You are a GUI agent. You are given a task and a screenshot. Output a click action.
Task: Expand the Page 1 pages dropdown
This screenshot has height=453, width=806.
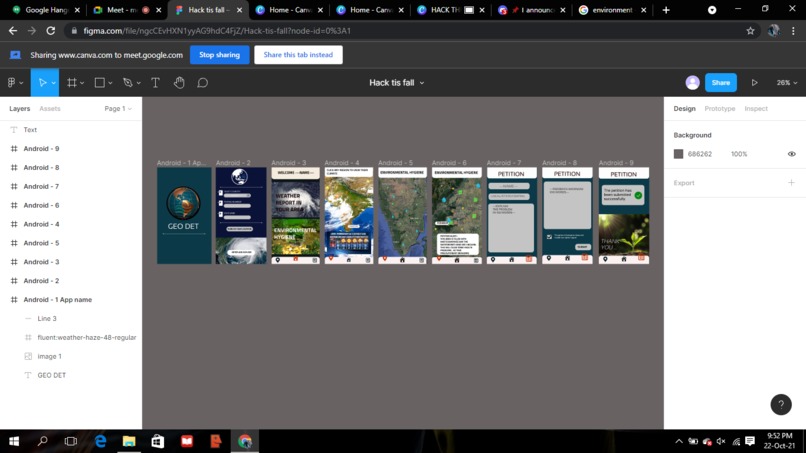click(x=118, y=108)
